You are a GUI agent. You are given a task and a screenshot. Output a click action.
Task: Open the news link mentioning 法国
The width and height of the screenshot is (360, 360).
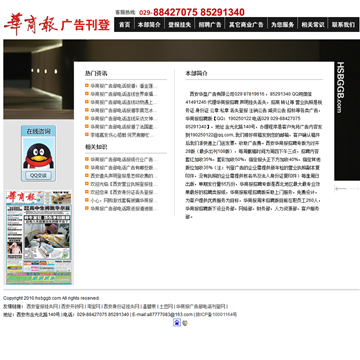pyautogui.click(x=124, y=127)
